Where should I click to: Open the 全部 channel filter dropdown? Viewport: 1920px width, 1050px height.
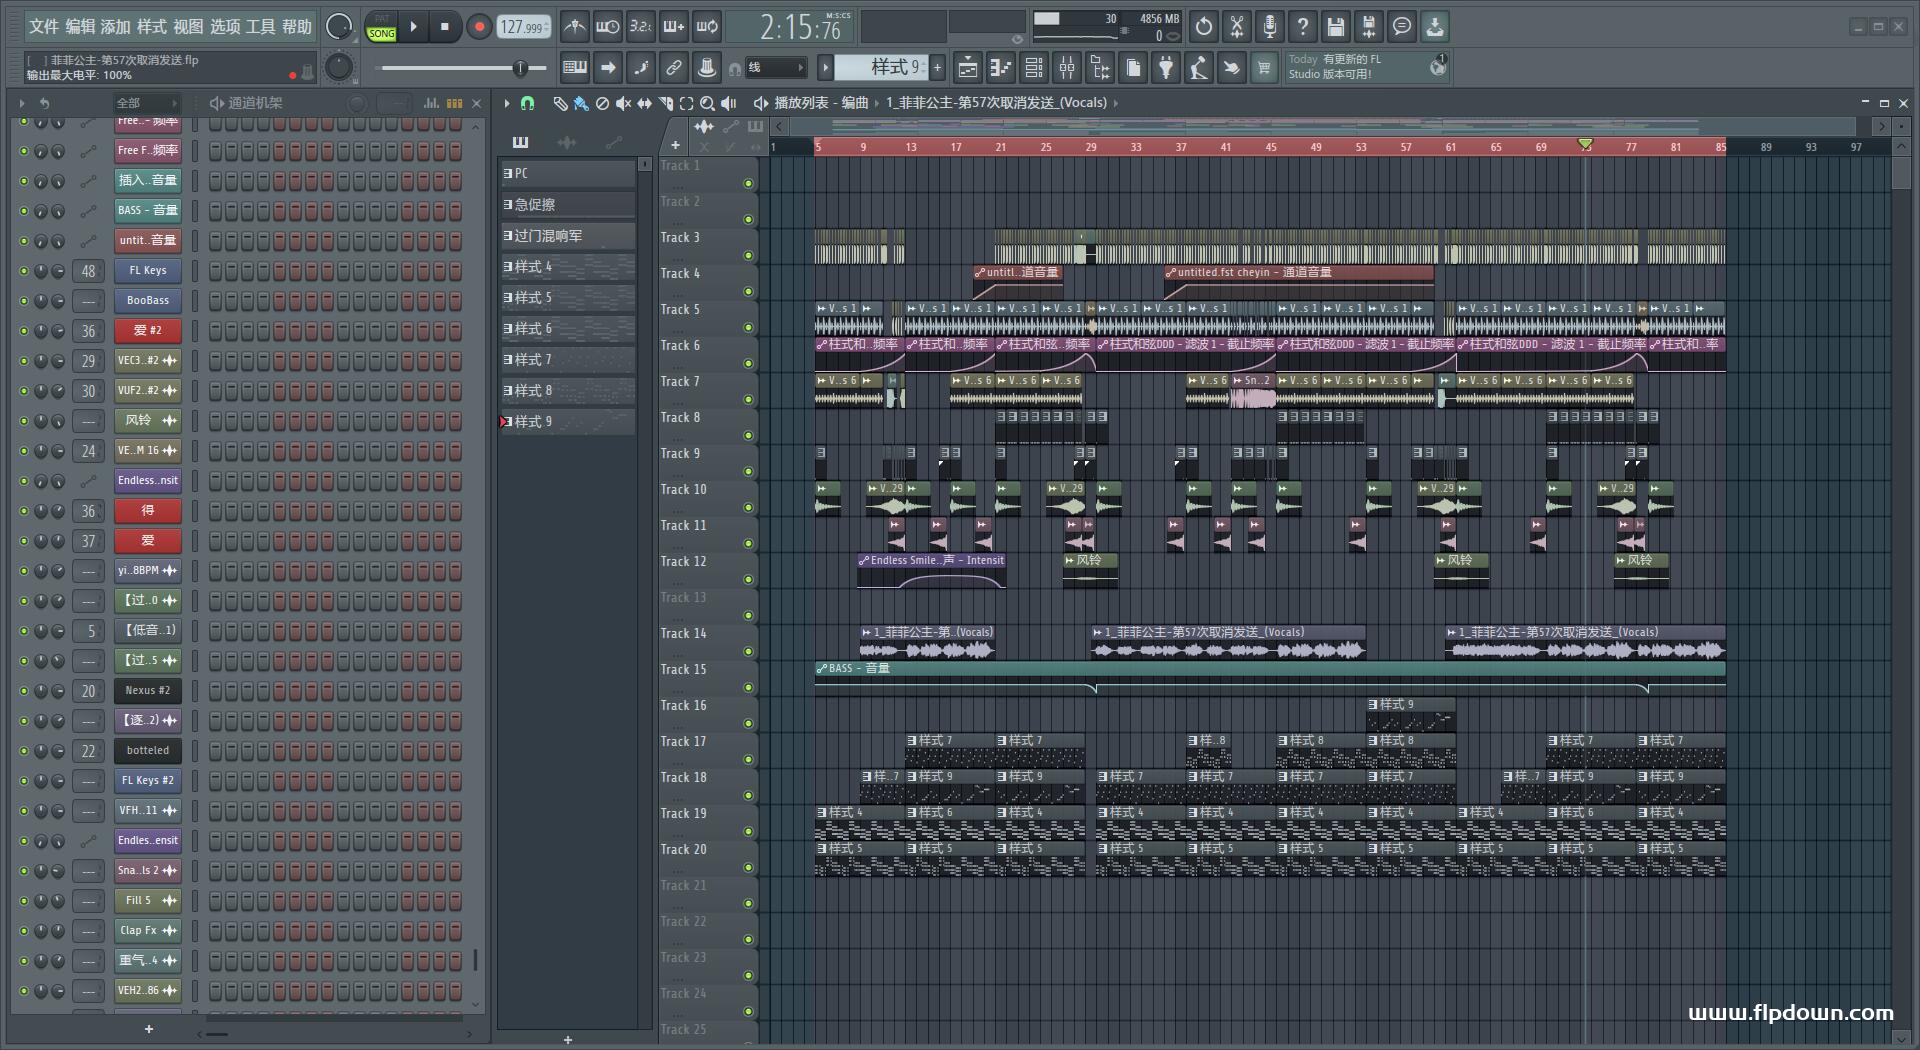146,103
